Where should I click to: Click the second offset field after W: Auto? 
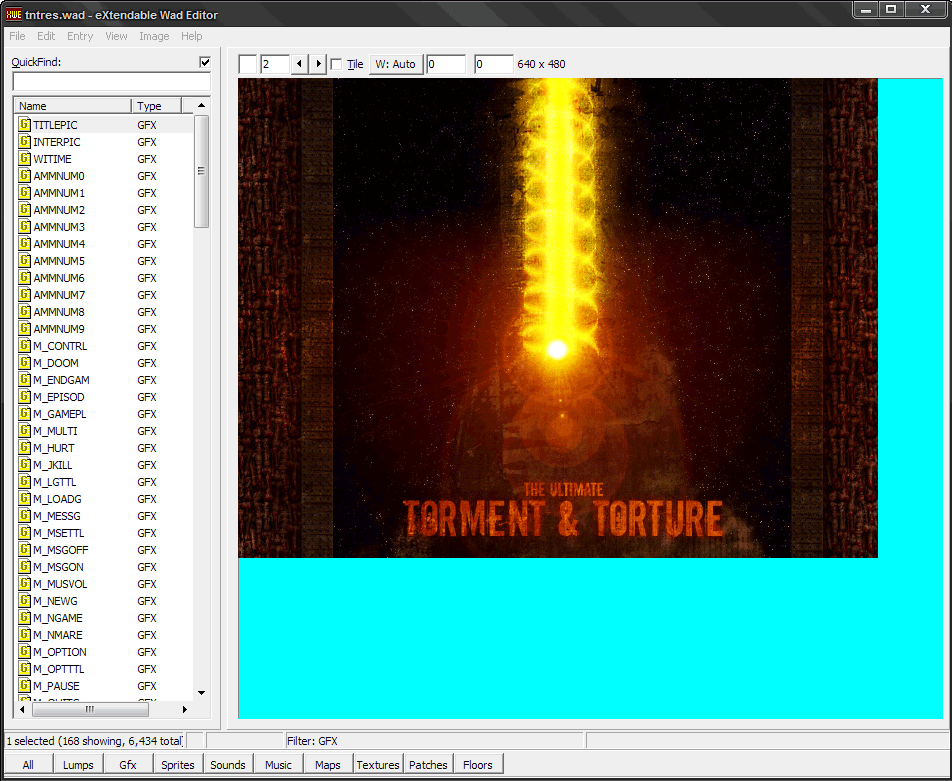click(494, 64)
